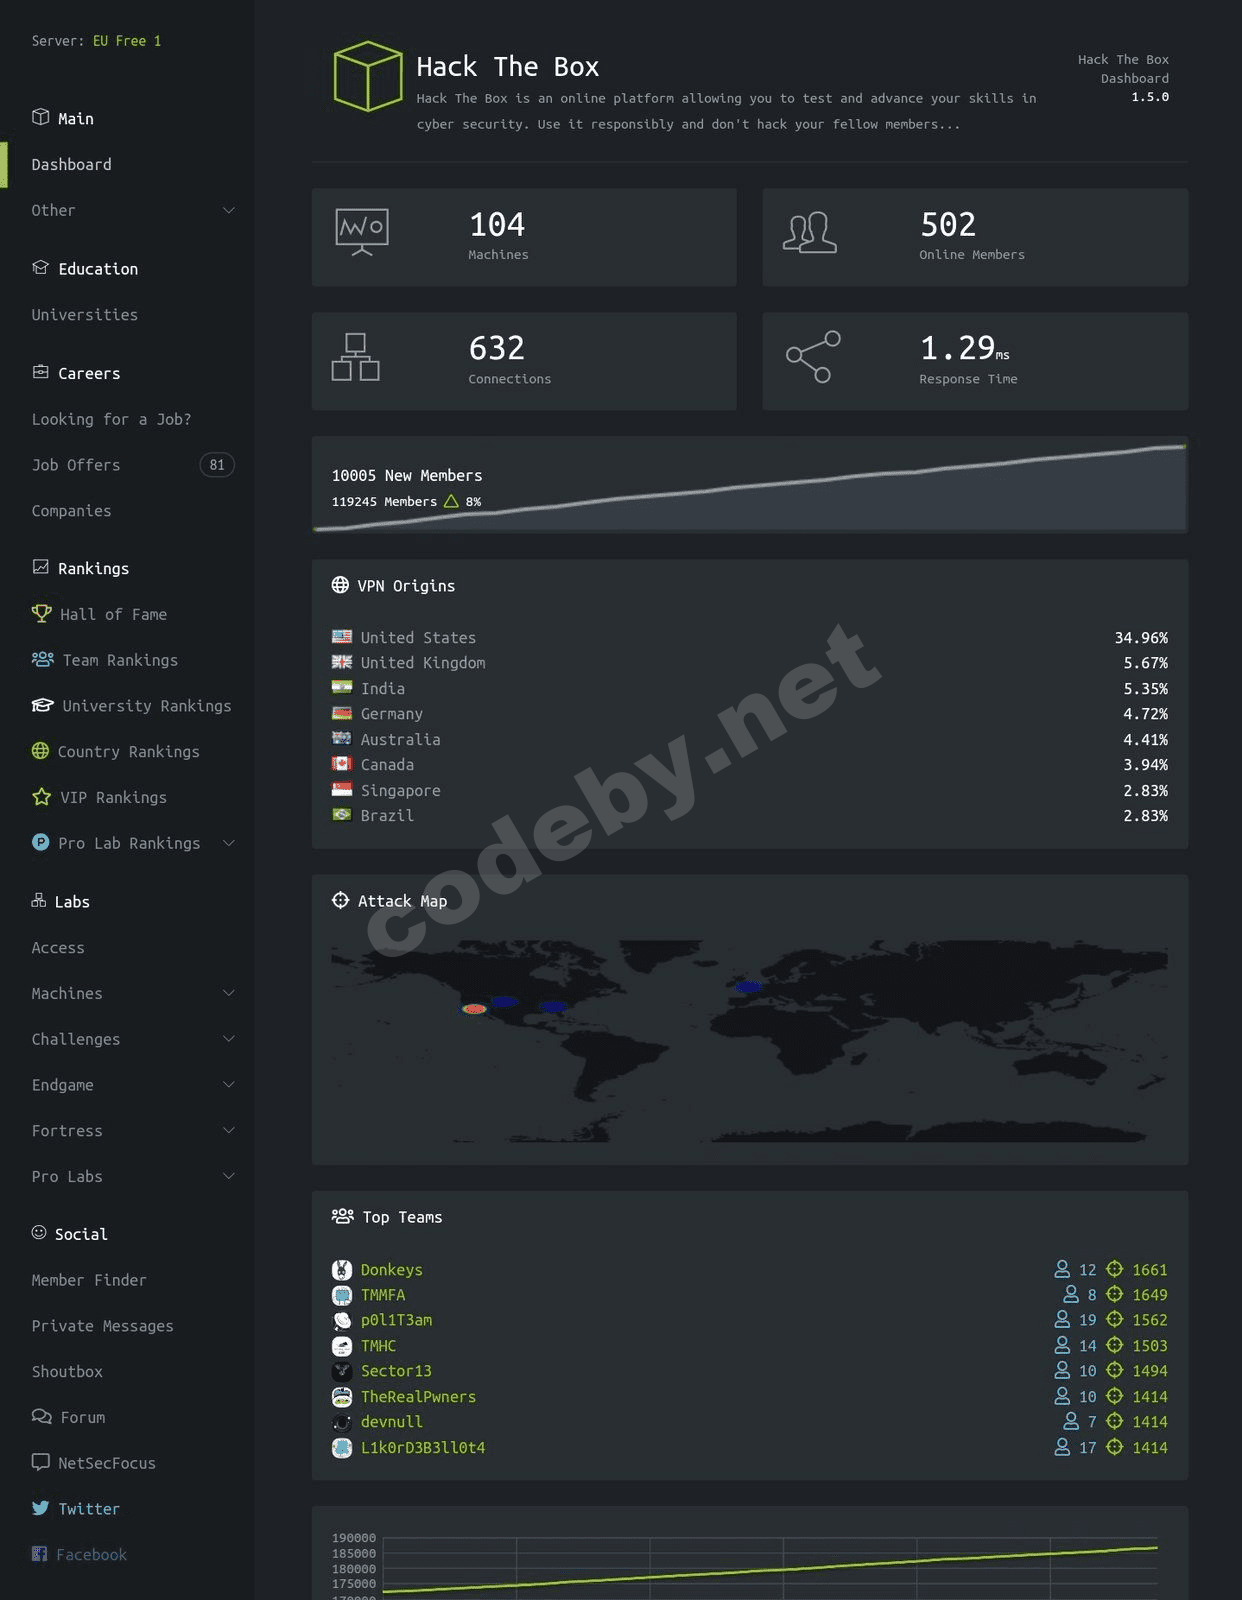Image resolution: width=1242 pixels, height=1600 pixels.
Task: Expand the Fortress submenu chevron
Action: [228, 1130]
